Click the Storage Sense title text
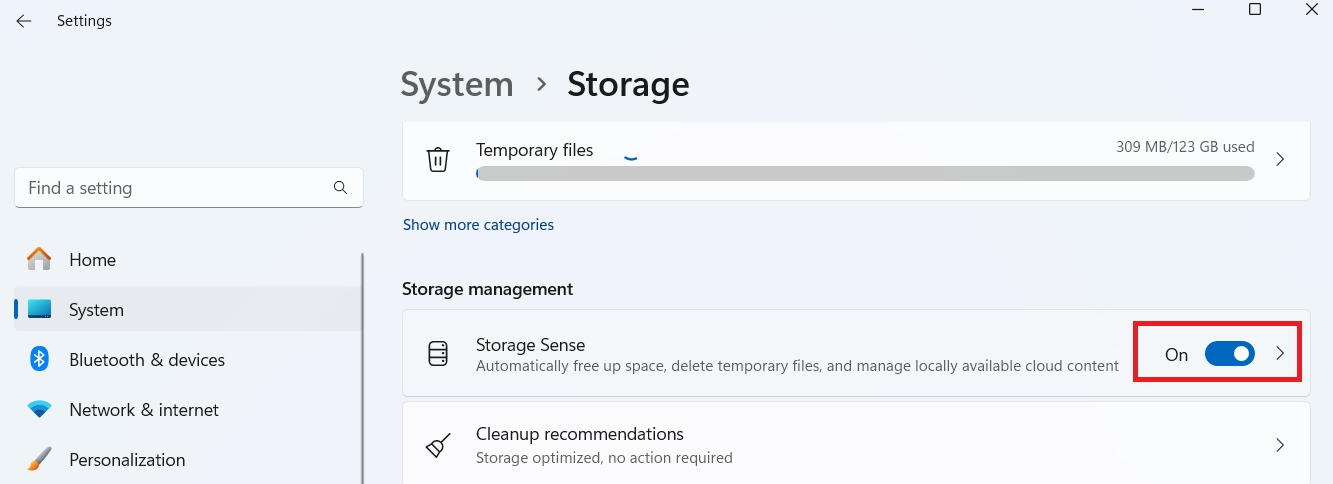Image resolution: width=1333 pixels, height=484 pixels. (x=530, y=345)
